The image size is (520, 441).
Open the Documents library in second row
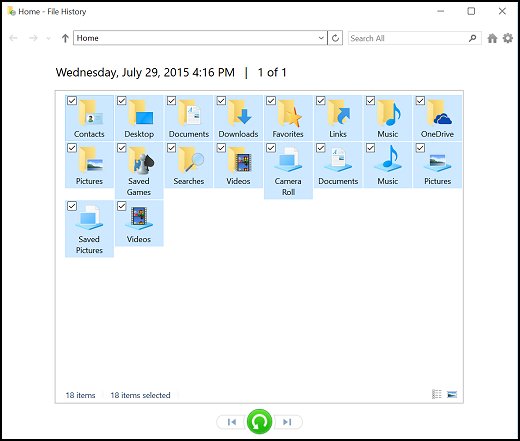338,160
